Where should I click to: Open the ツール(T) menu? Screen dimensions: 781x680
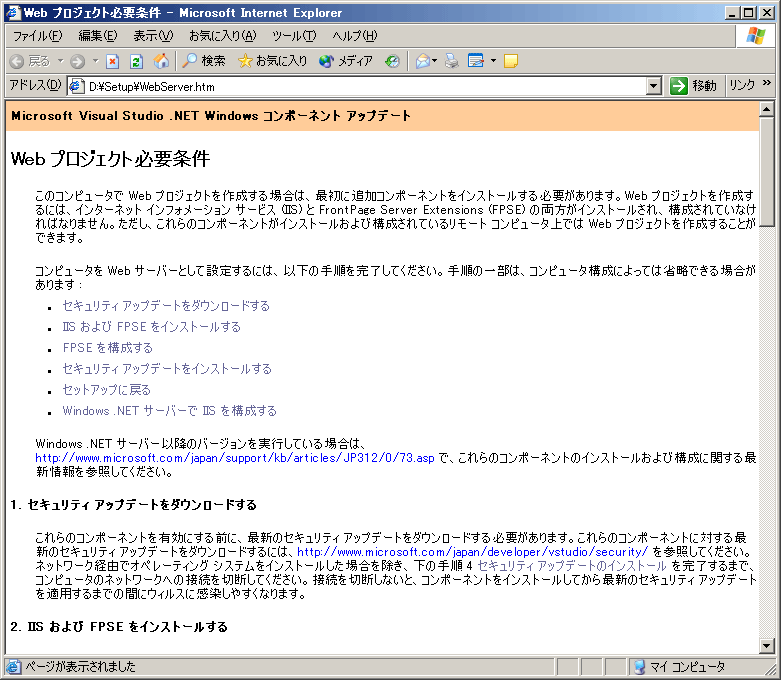pyautogui.click(x=294, y=36)
